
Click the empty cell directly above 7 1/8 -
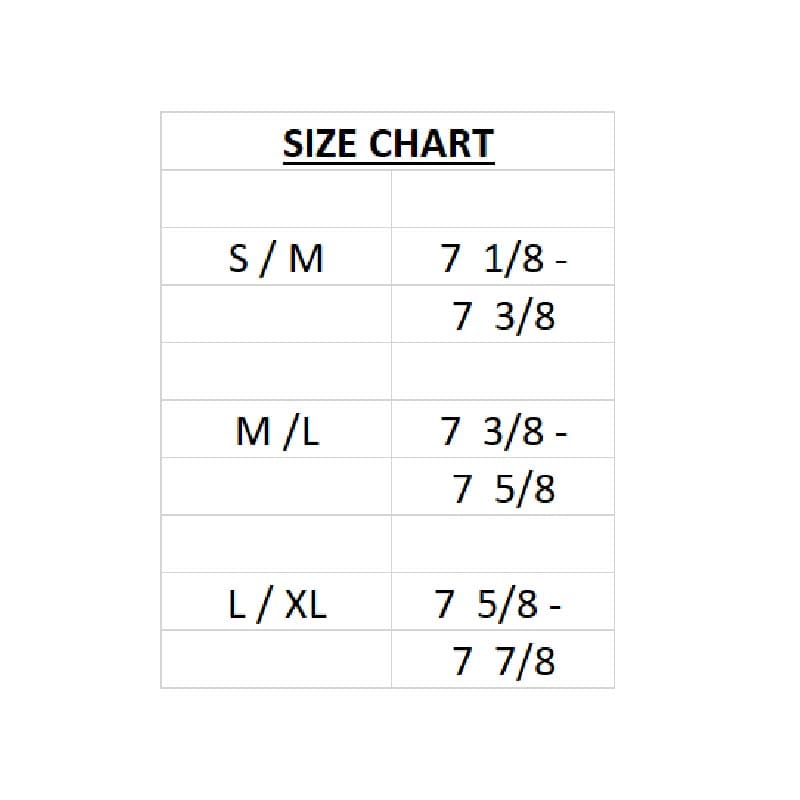pyautogui.click(x=503, y=199)
